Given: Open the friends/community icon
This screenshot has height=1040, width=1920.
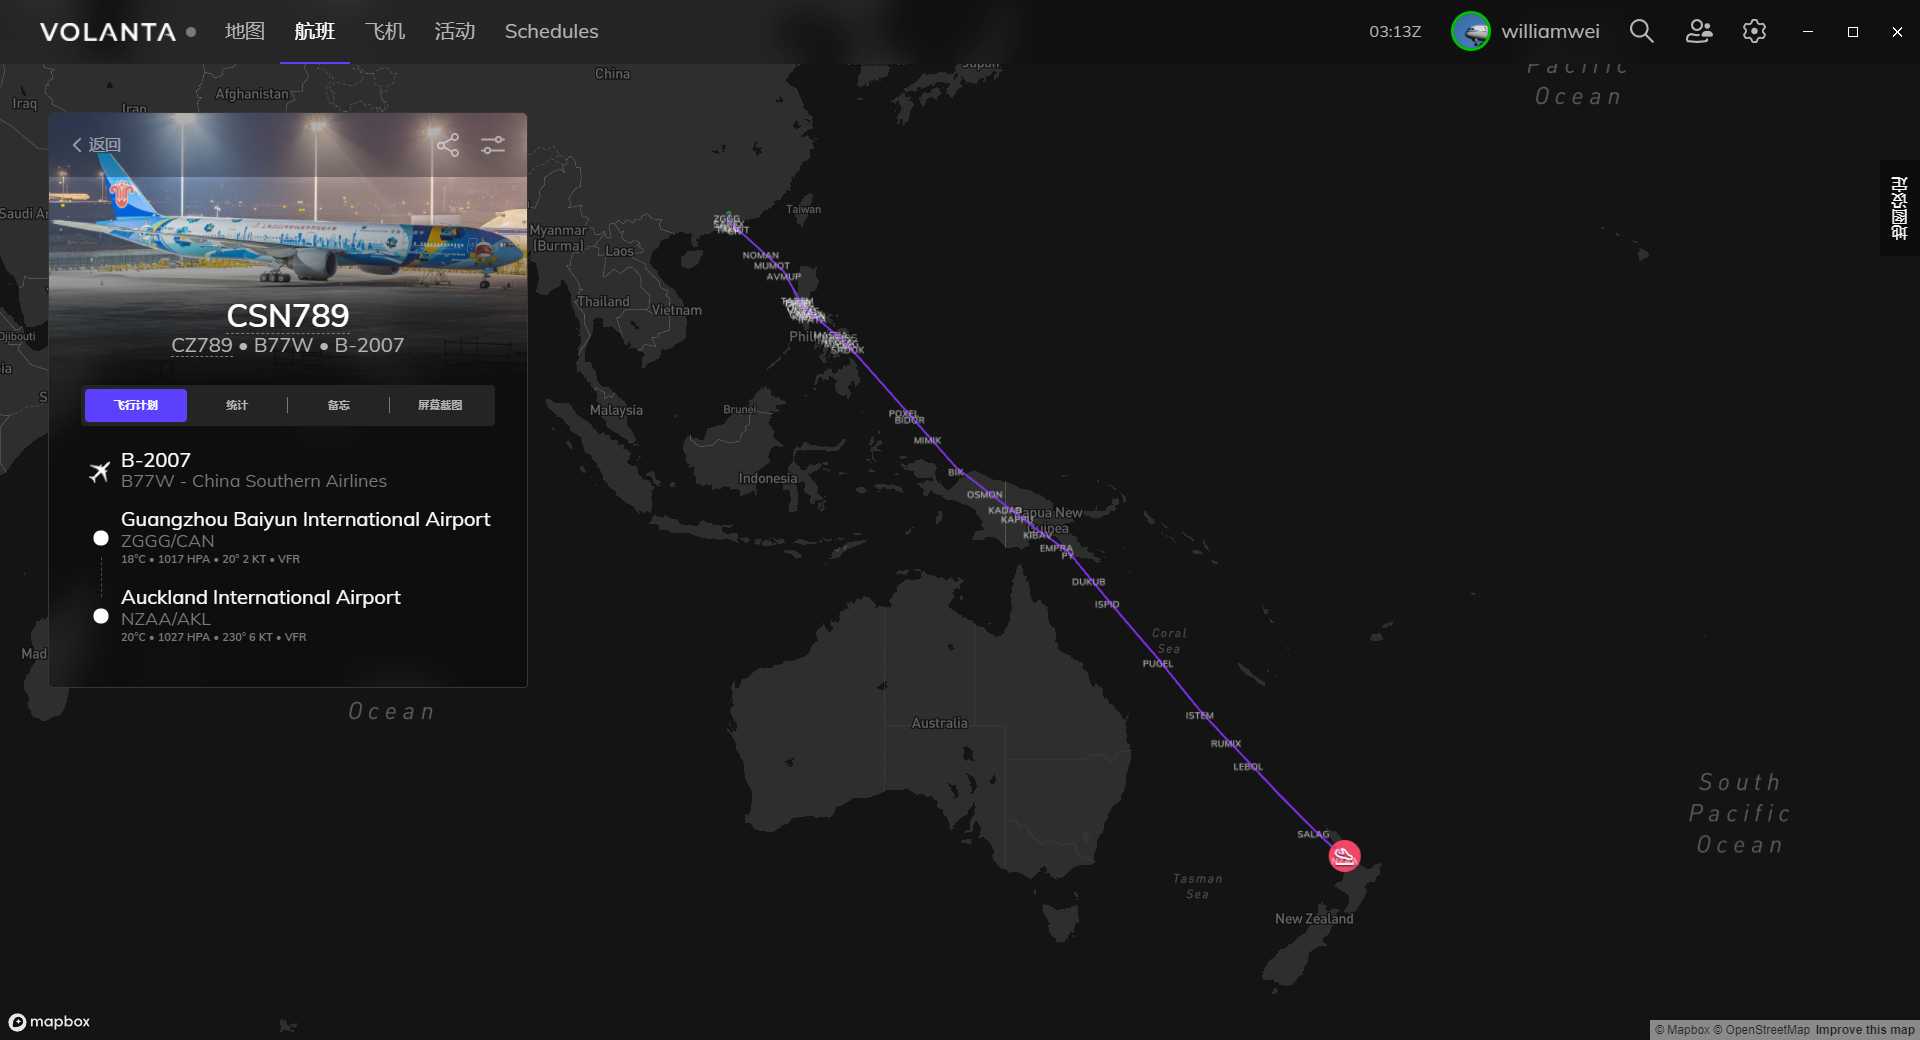Looking at the screenshot, I should click(x=1699, y=31).
